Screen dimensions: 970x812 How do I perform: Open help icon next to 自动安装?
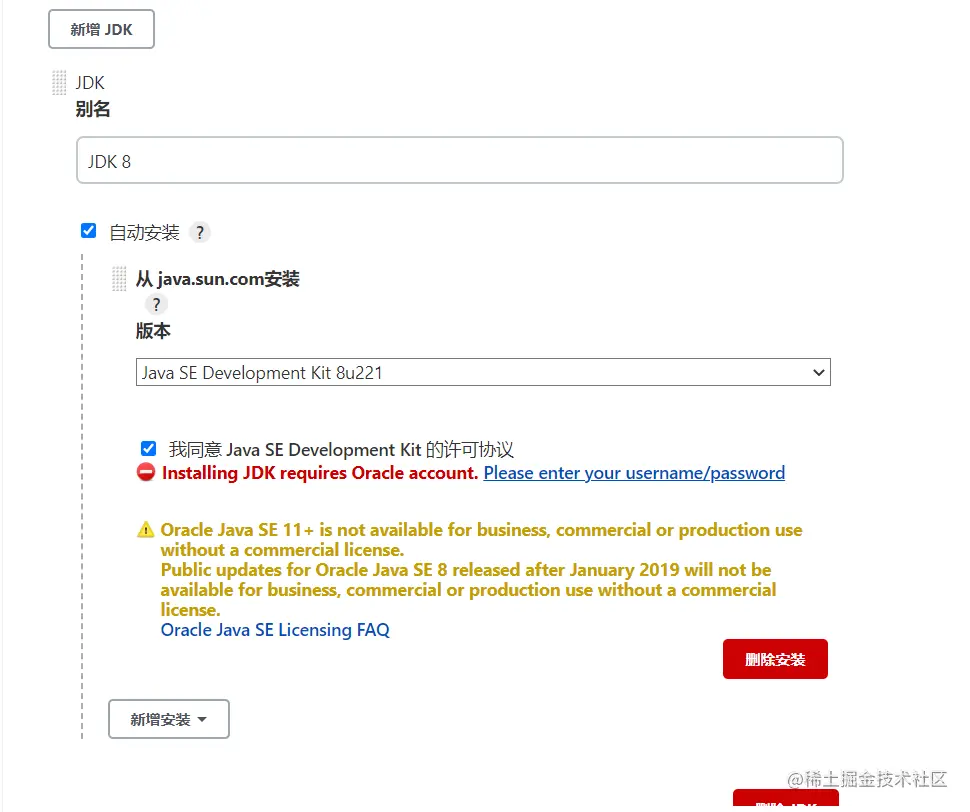[199, 233]
